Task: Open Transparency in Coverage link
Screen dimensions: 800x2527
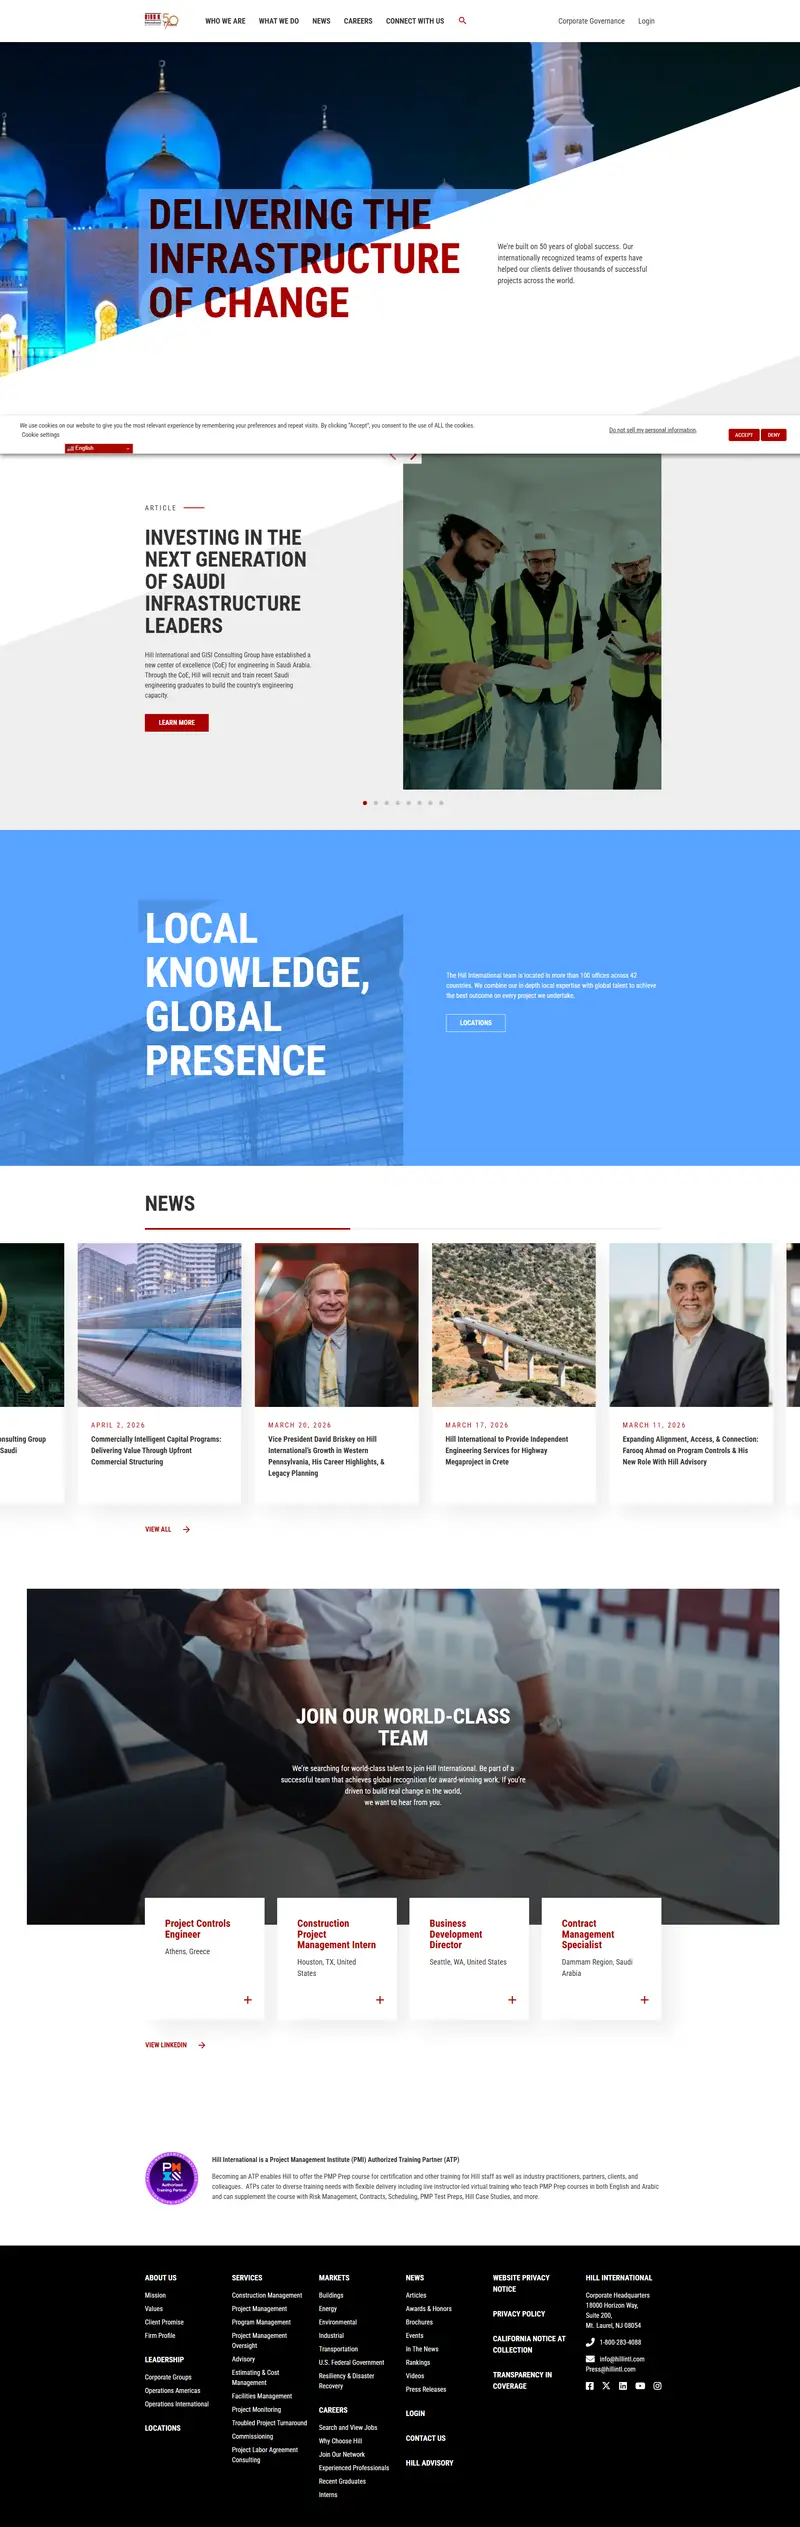Action: [522, 2380]
